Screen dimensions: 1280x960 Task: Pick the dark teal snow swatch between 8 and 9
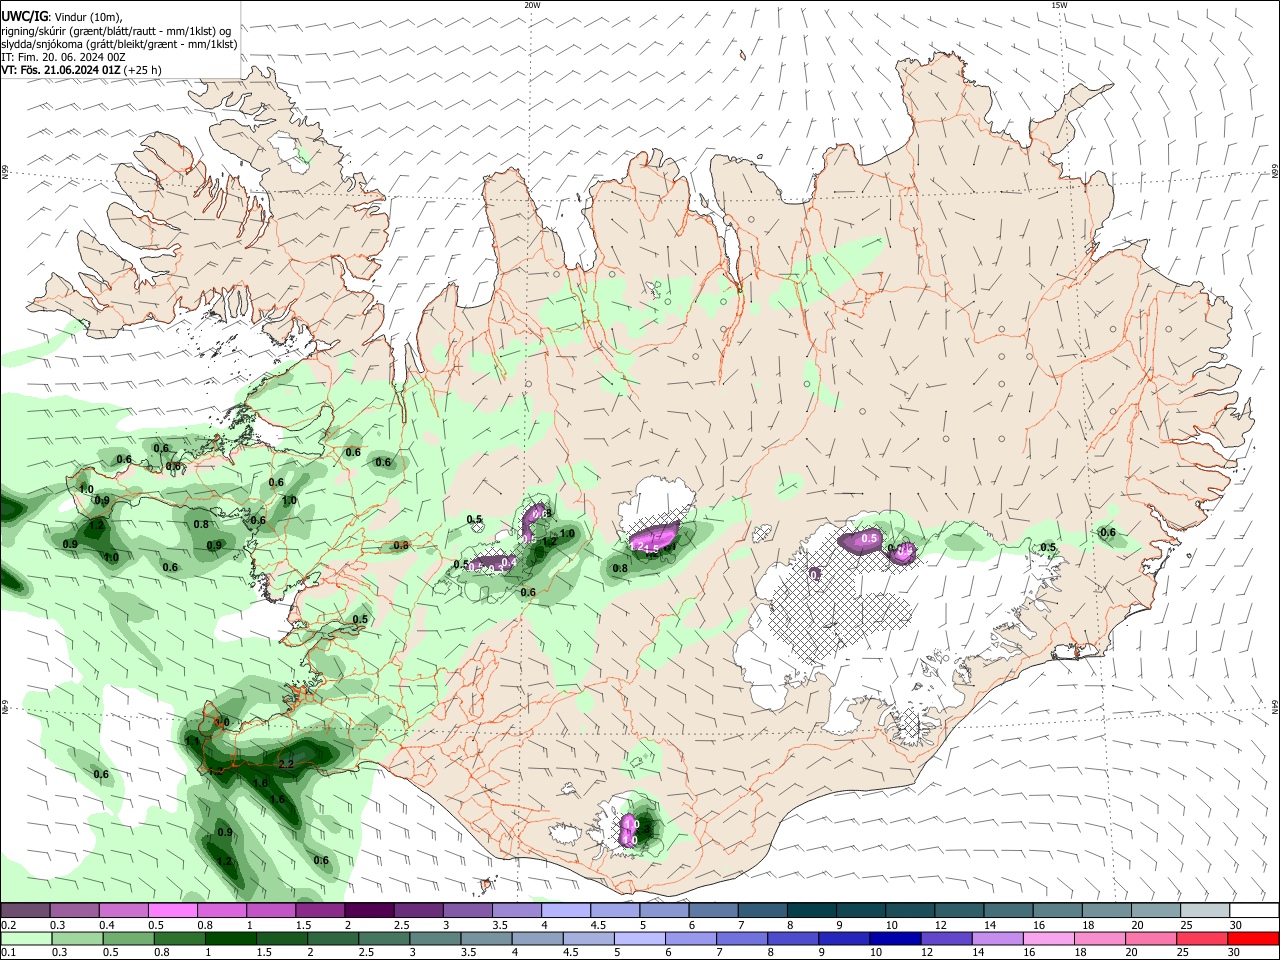pyautogui.click(x=809, y=911)
